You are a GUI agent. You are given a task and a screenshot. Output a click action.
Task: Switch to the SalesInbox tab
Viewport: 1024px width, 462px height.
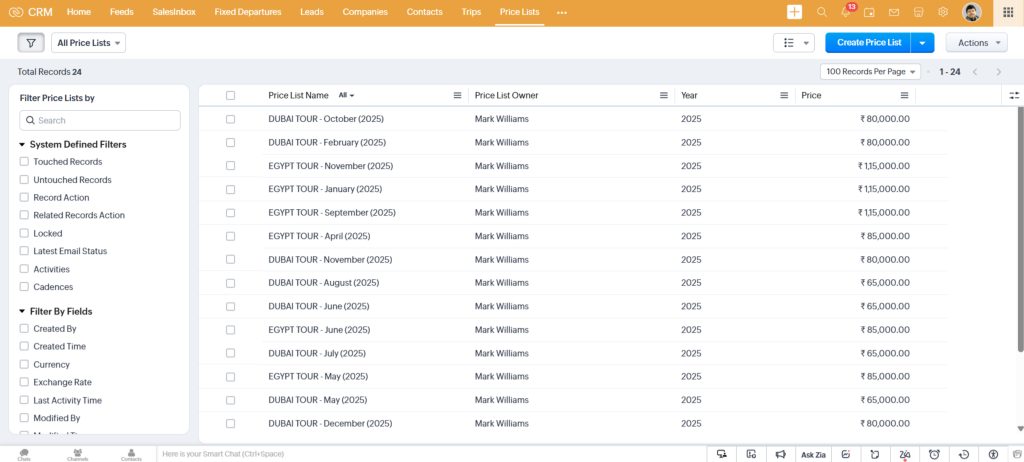[x=174, y=12]
